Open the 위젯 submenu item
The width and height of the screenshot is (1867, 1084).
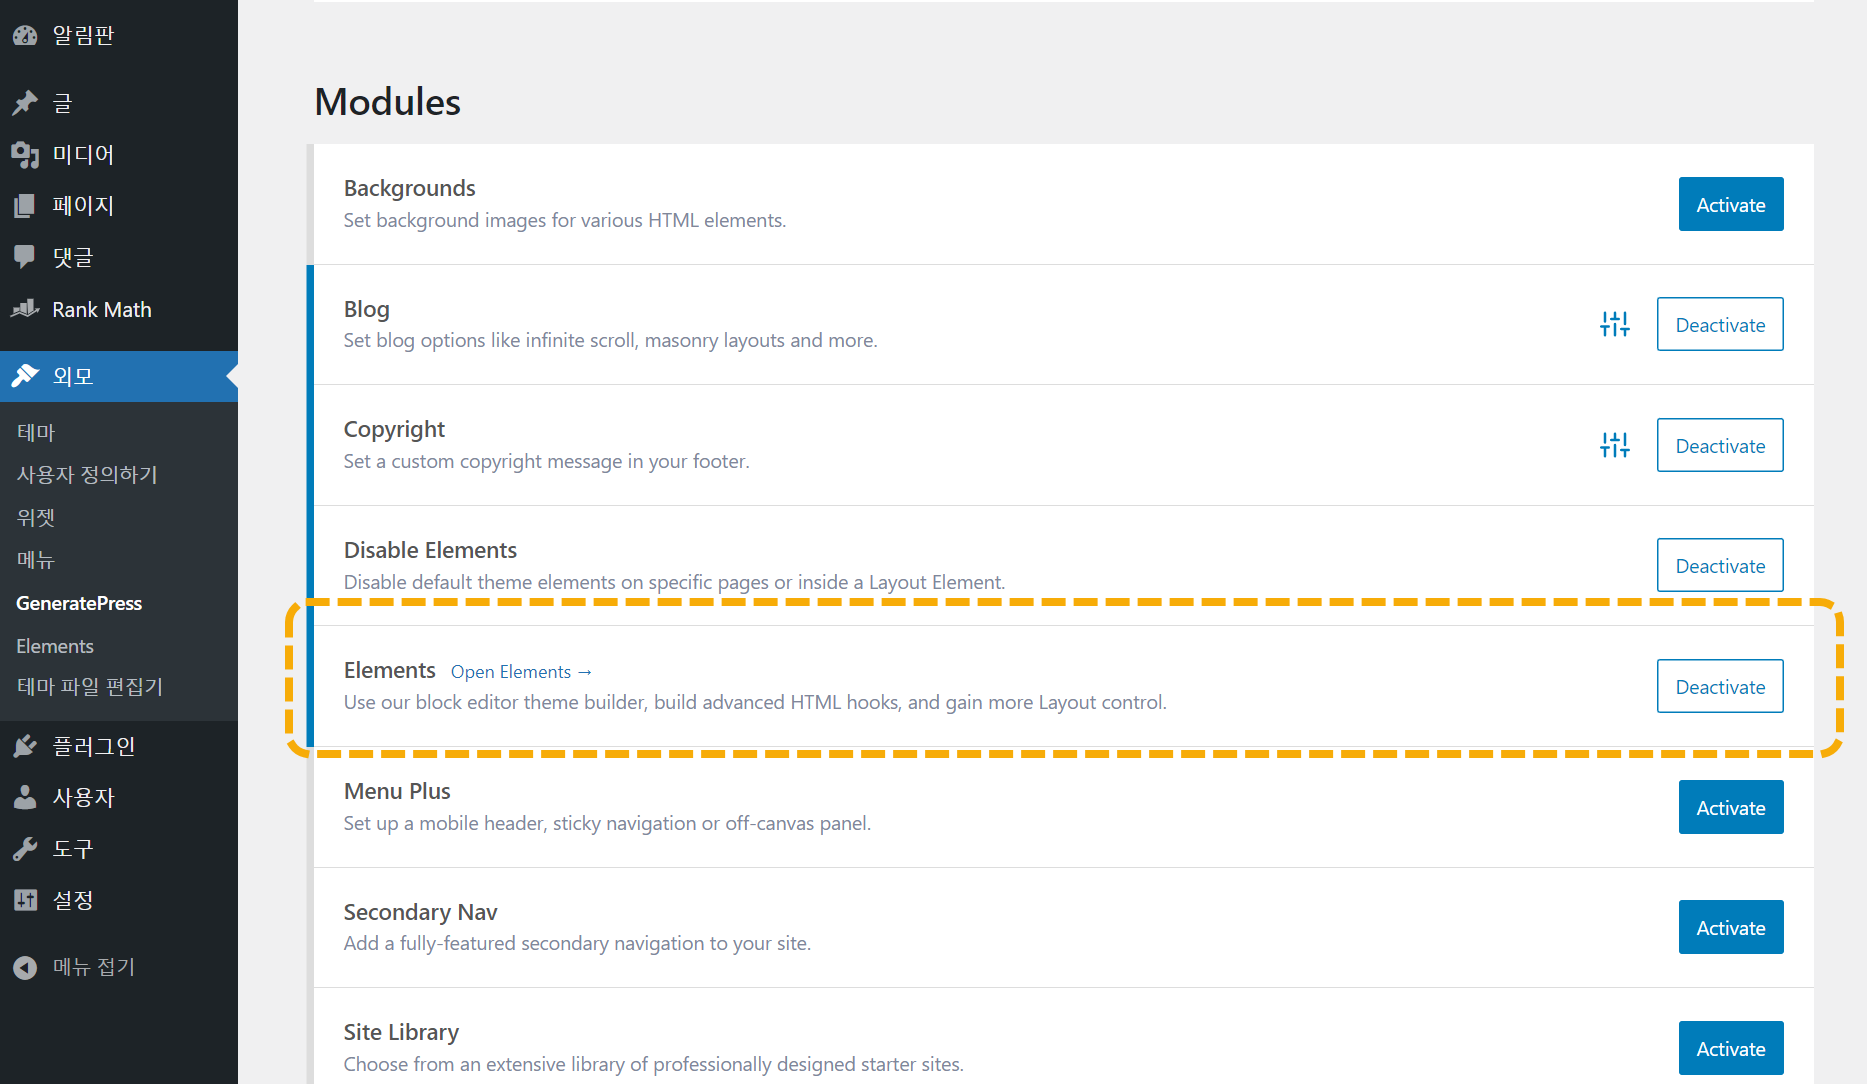coord(36,518)
